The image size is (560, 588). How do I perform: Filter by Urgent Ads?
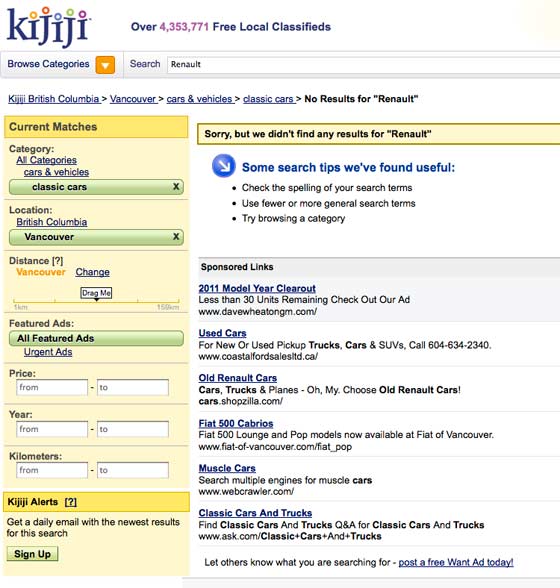pos(48,352)
